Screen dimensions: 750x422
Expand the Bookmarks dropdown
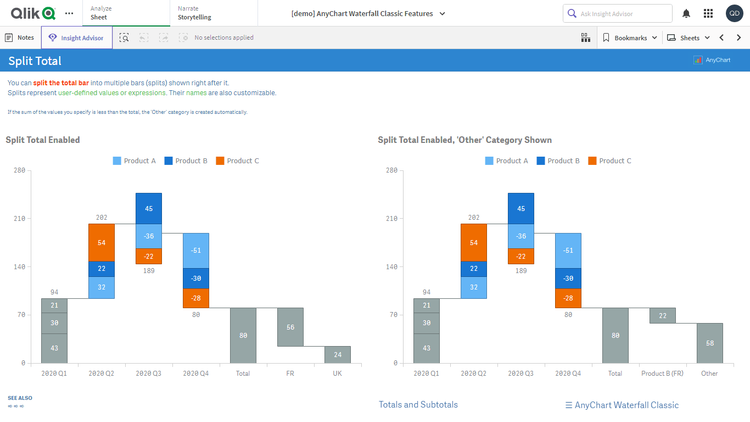(x=629, y=37)
